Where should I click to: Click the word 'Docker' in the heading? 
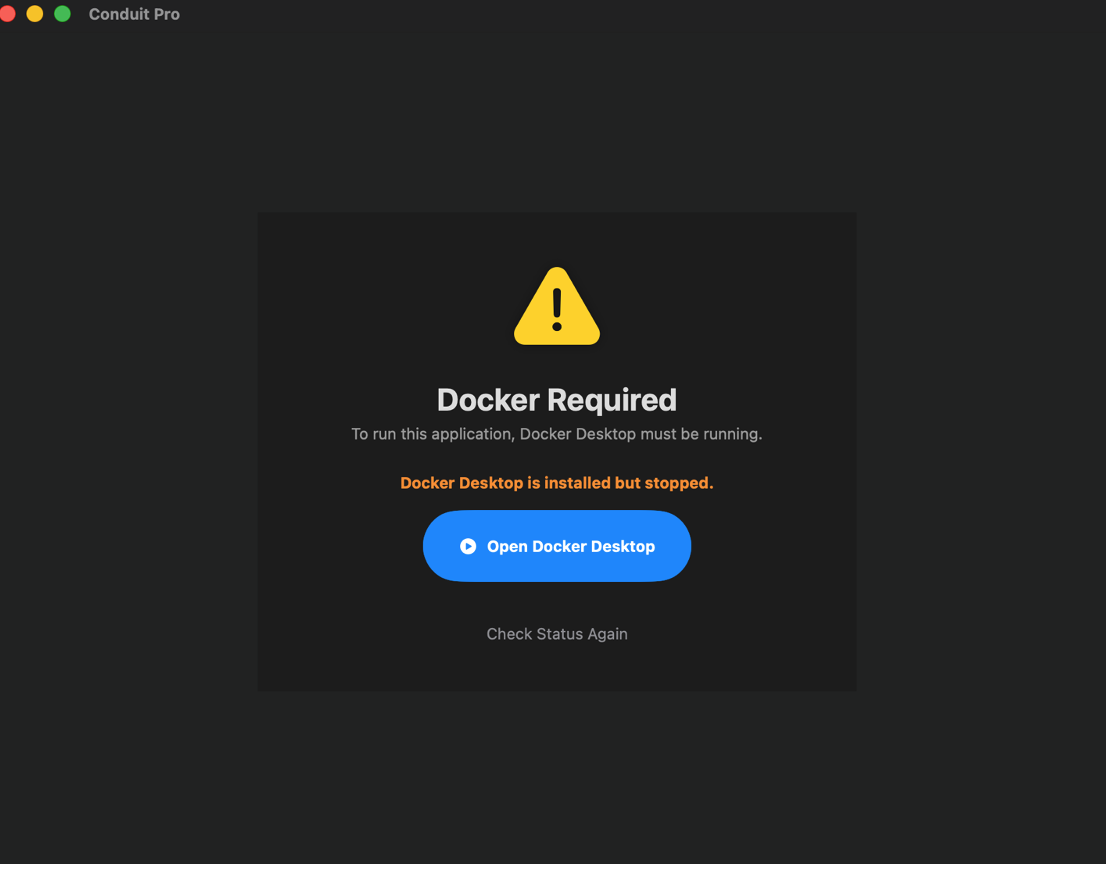point(488,400)
